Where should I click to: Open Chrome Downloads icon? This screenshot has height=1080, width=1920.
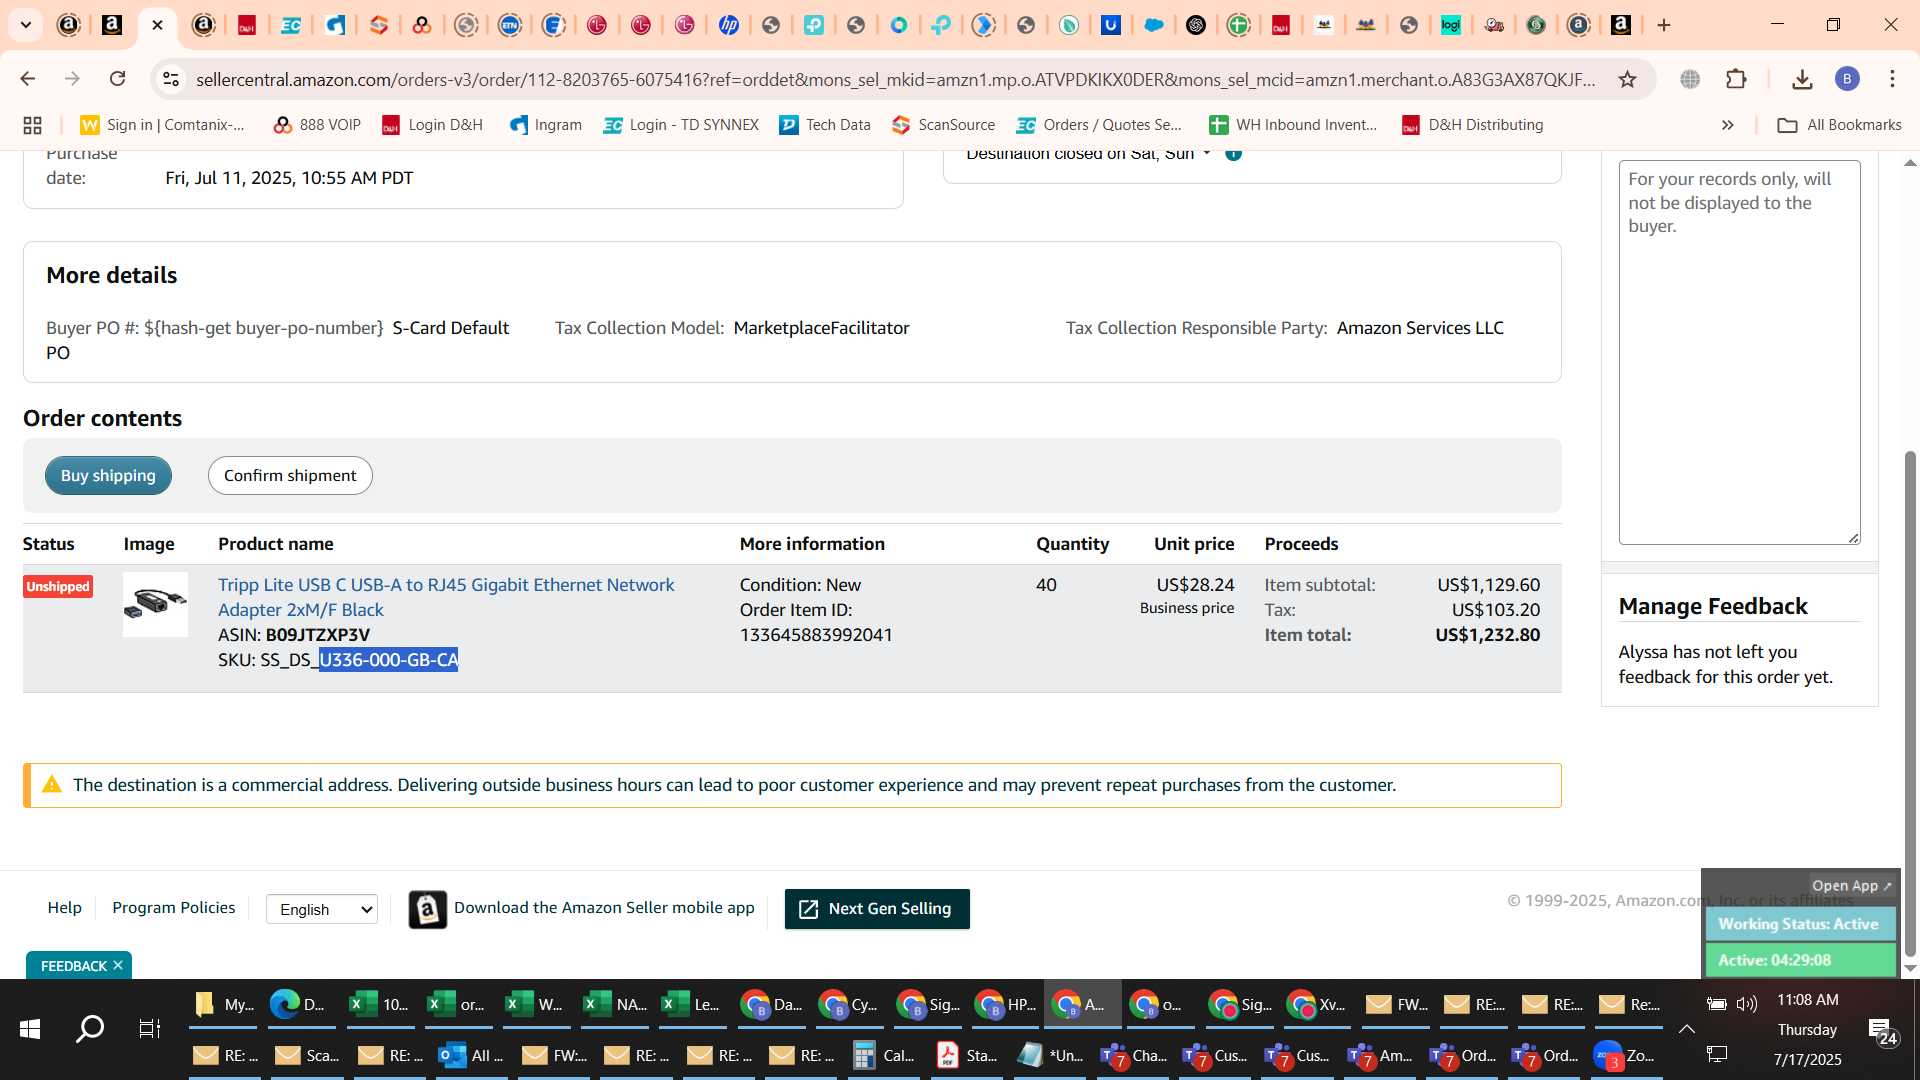click(1802, 79)
